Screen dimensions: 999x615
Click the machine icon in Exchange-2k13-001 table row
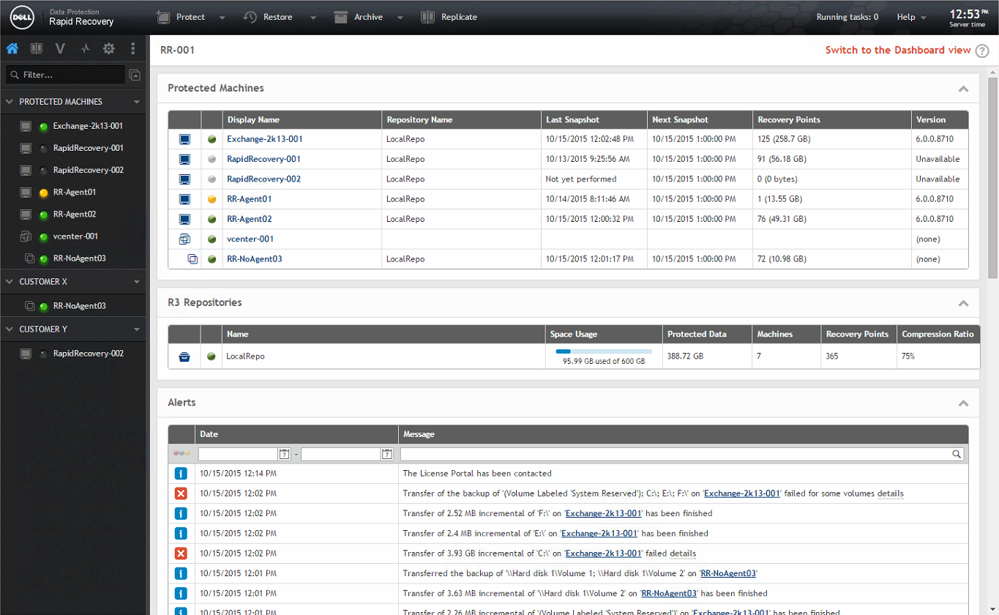(185, 139)
